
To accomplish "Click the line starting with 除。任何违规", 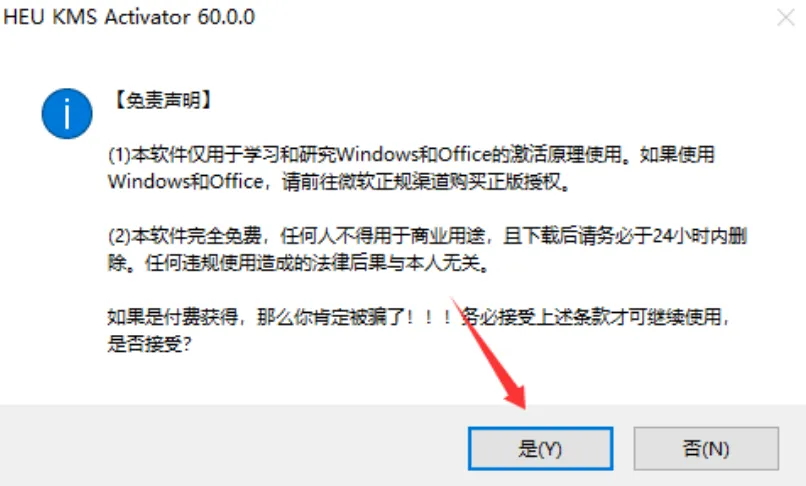I will pos(298,263).
